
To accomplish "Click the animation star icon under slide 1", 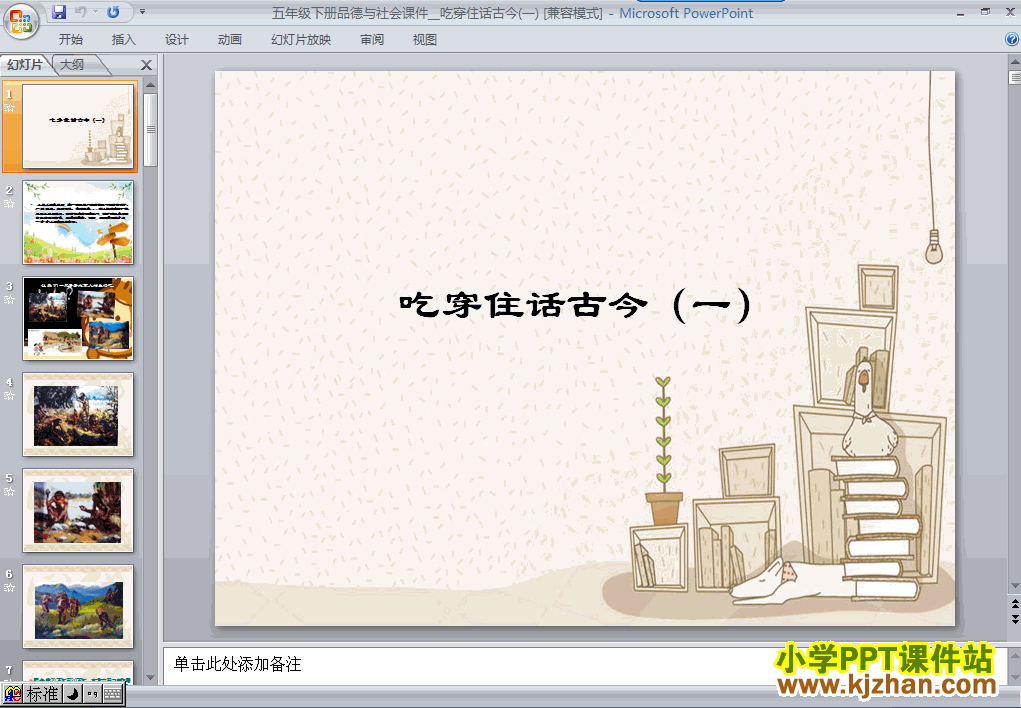I will click(9, 108).
